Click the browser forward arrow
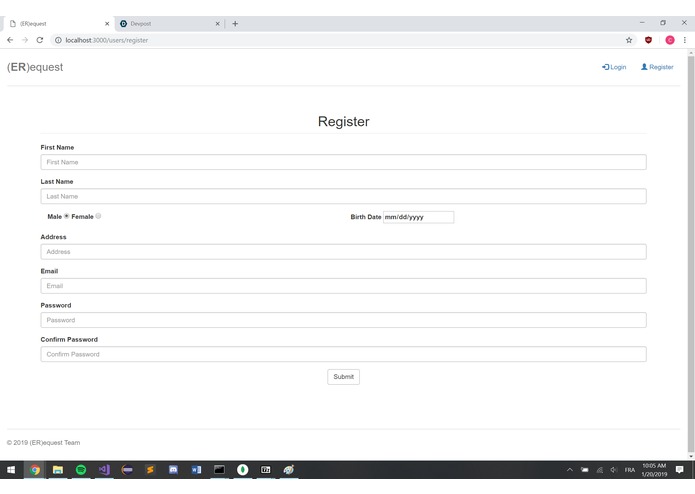 [x=25, y=40]
